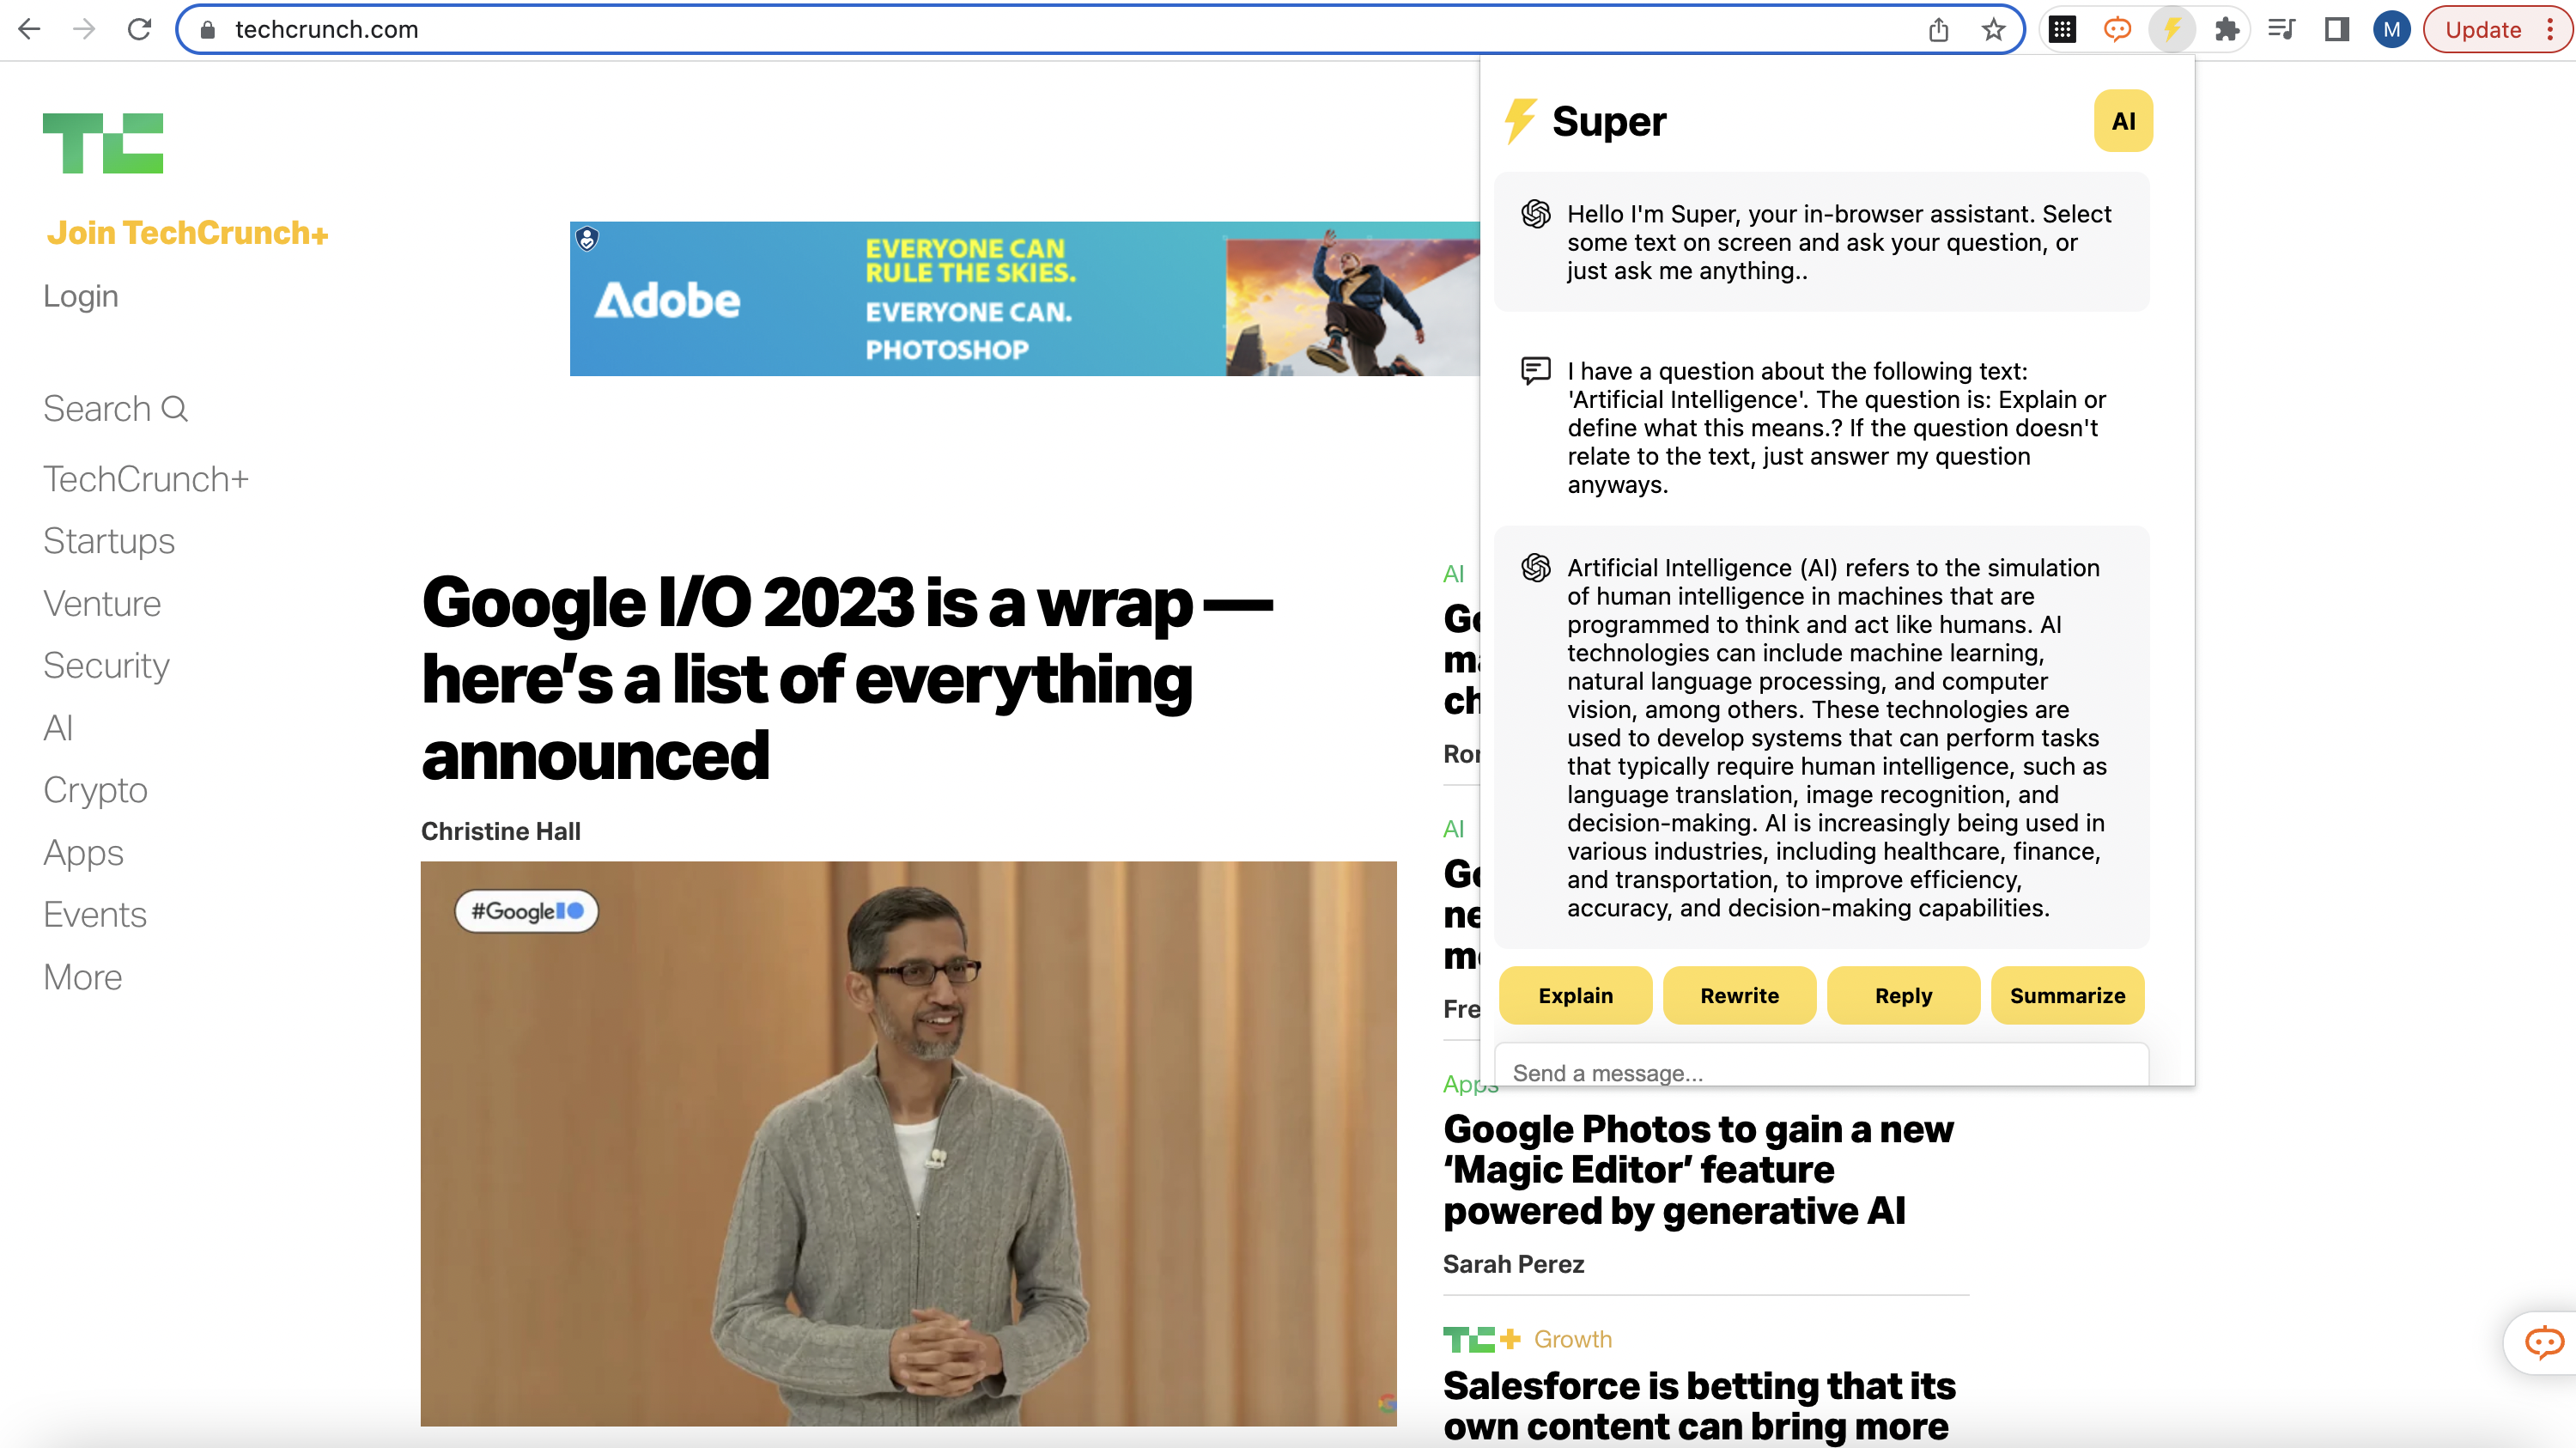The image size is (2576, 1448).
Task: Go back with the browser back arrow
Action: tap(30, 29)
